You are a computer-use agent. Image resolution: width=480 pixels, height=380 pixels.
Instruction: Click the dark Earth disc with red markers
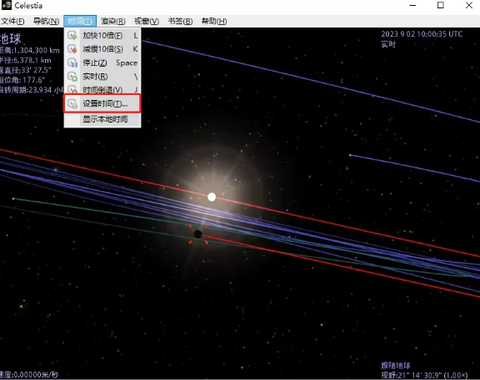198,234
